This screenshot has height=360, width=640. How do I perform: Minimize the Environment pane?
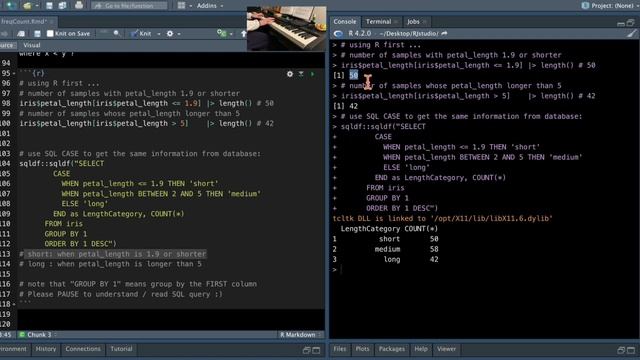click(x=307, y=350)
